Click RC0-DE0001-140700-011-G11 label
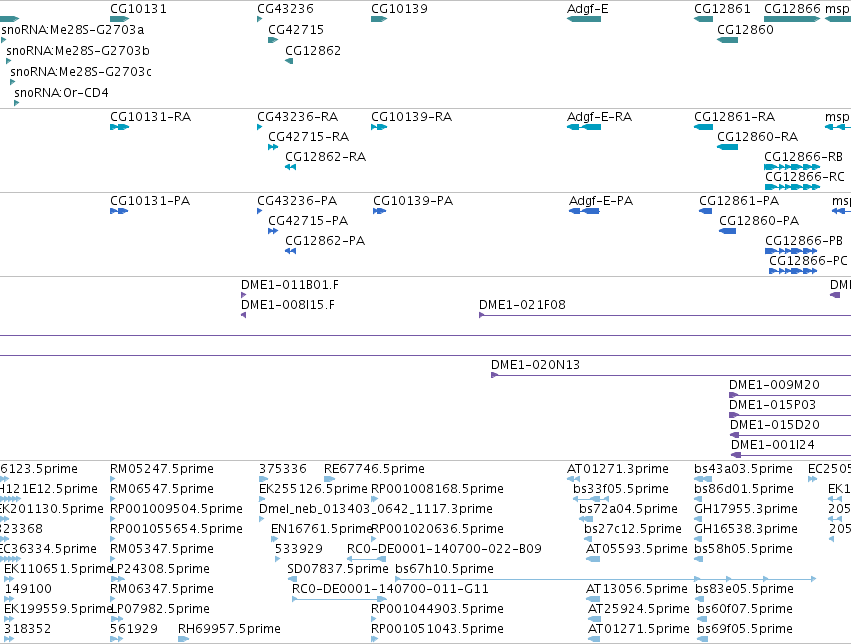The height and width of the screenshot is (644, 851). [x=390, y=589]
